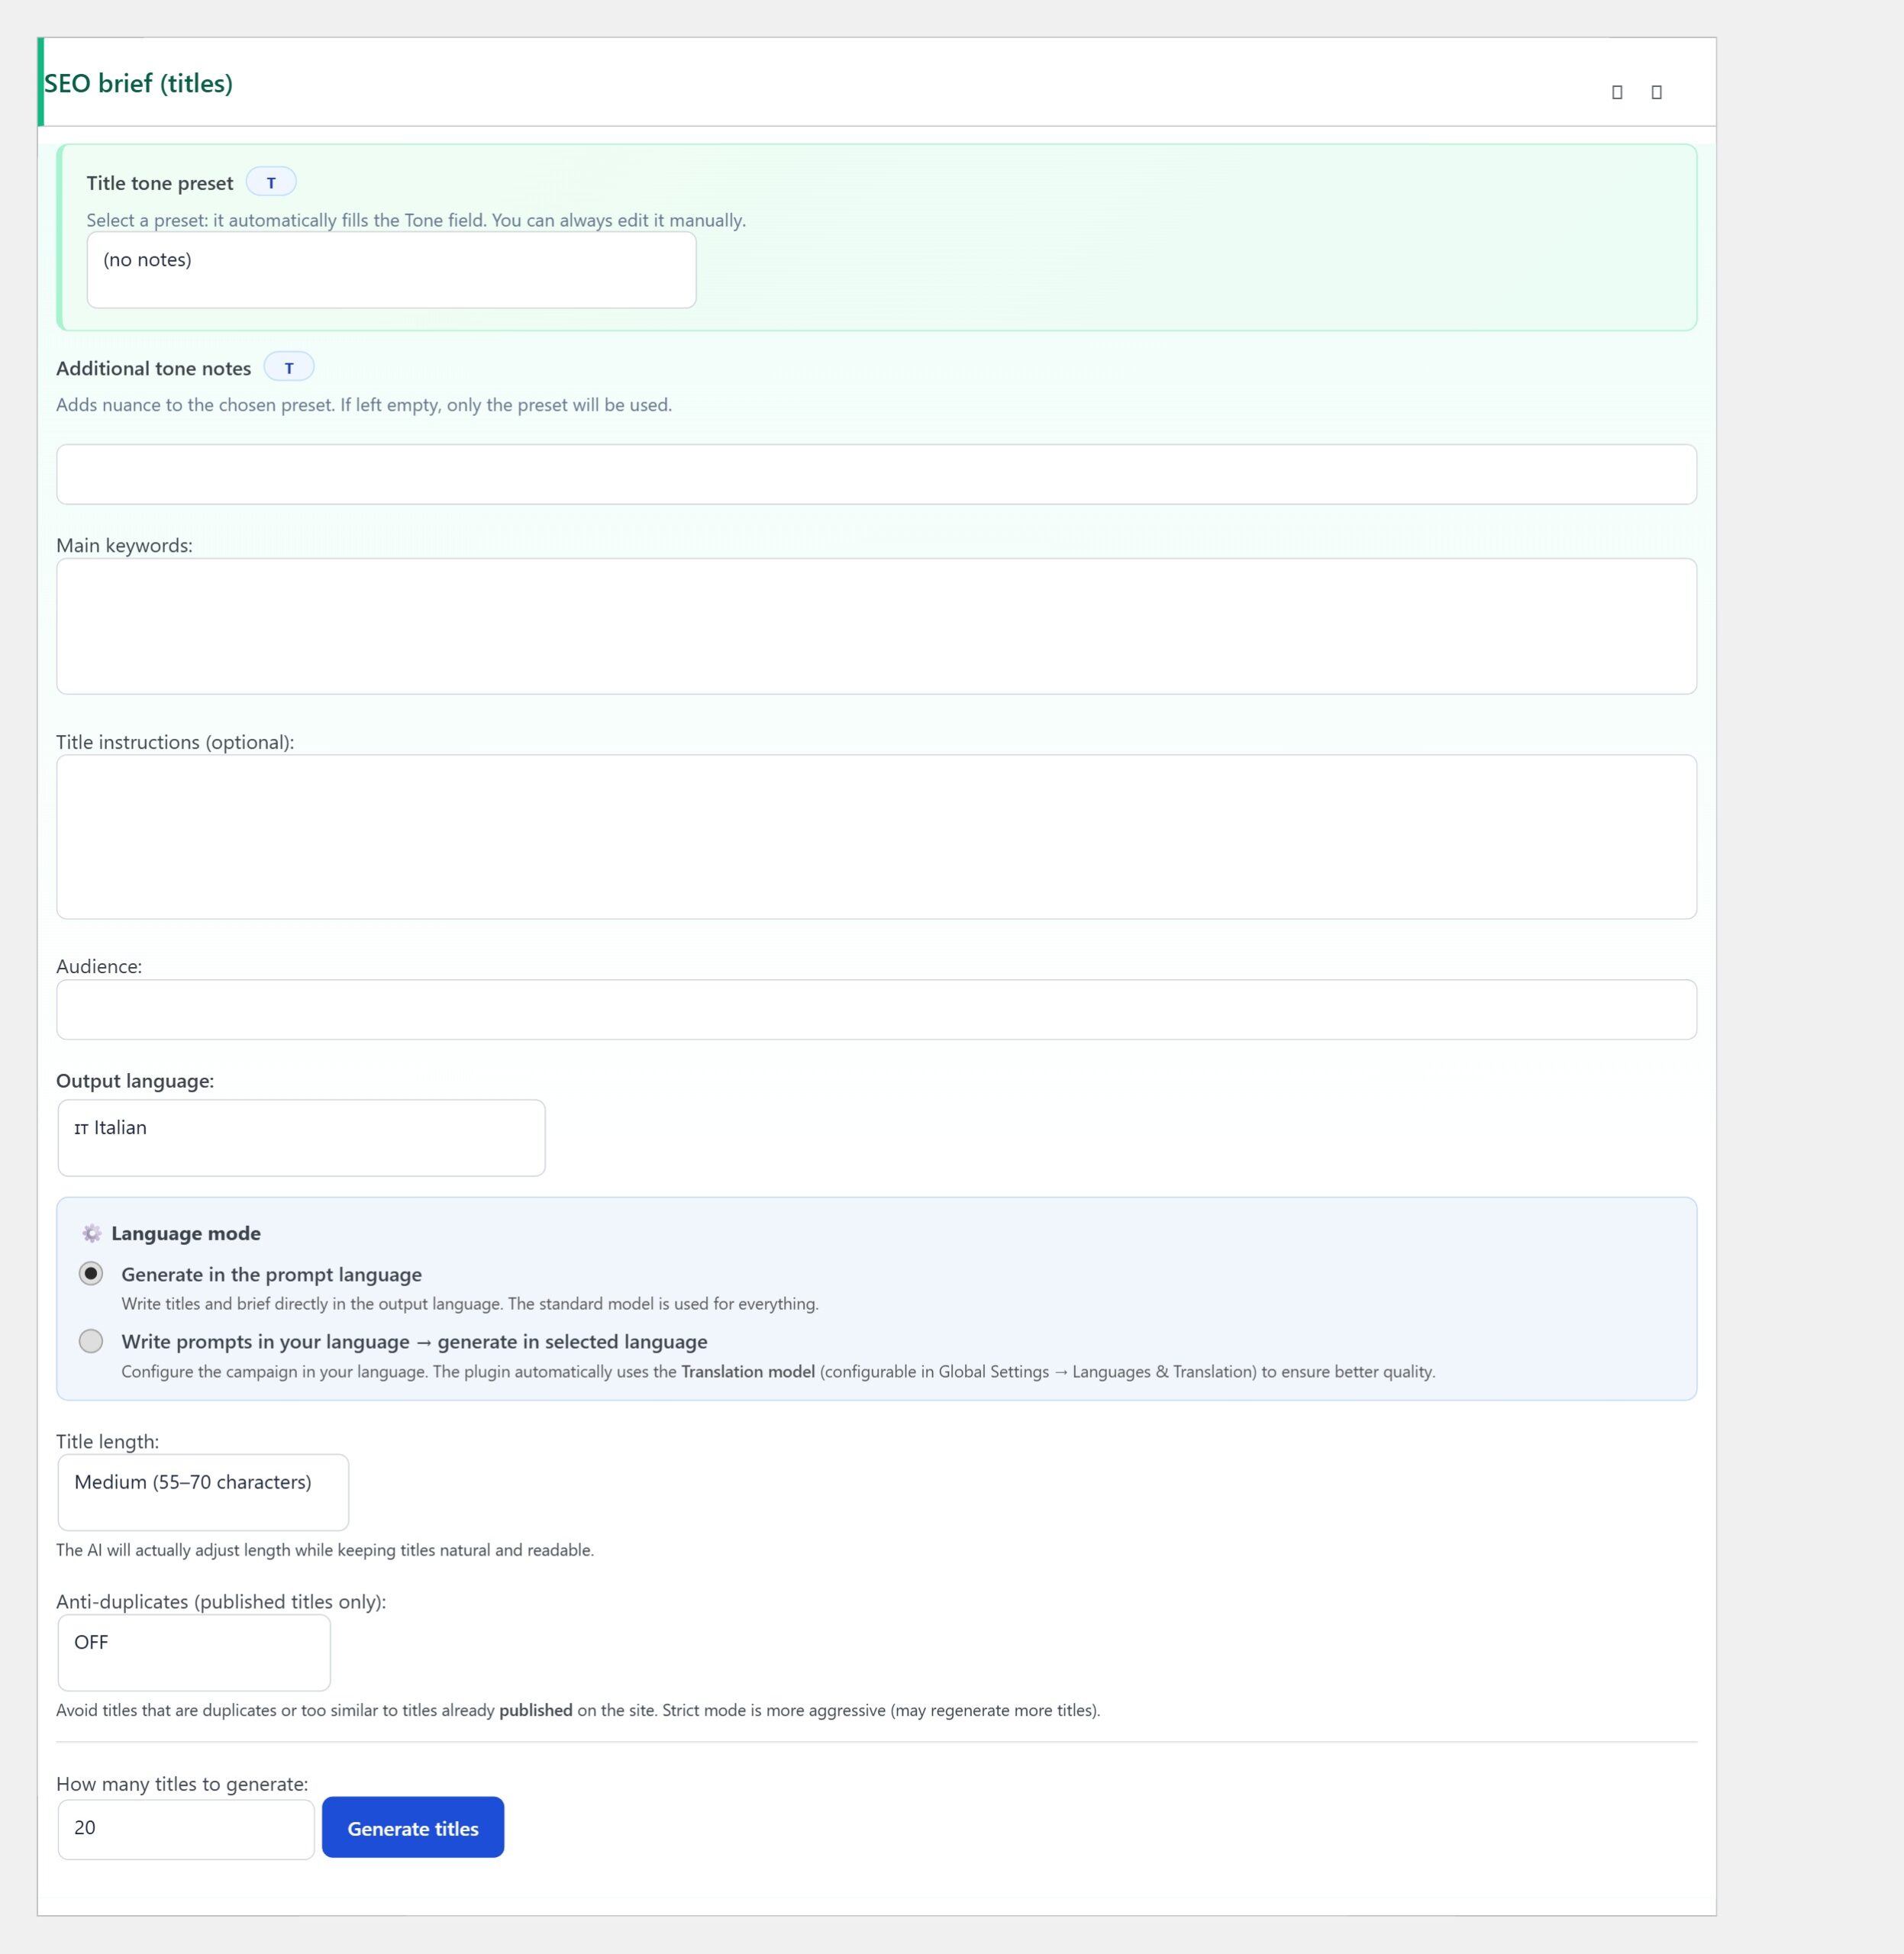Open the Title tone preset dropdown
This screenshot has height=1954, width=1904.
pos(391,270)
